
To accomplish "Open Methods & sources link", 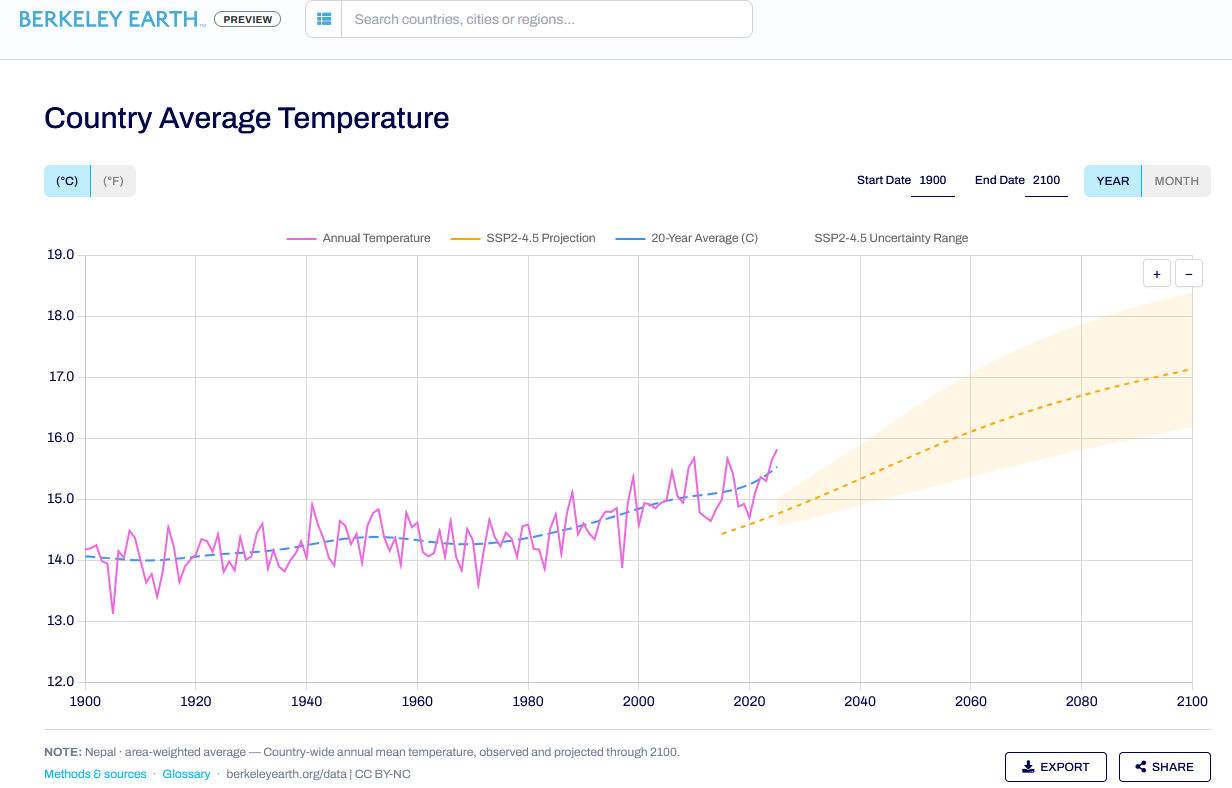I will [x=95, y=774].
